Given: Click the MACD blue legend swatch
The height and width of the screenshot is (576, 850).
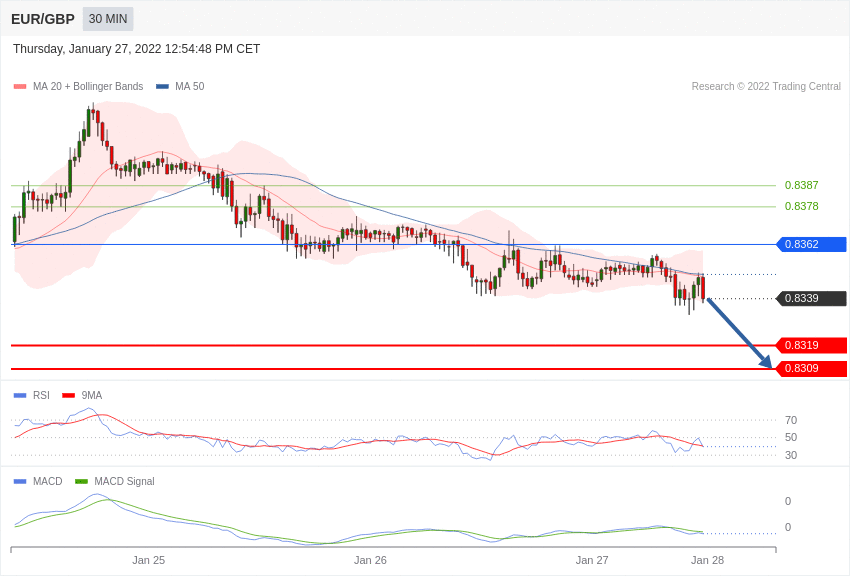Looking at the screenshot, I should [20, 482].
